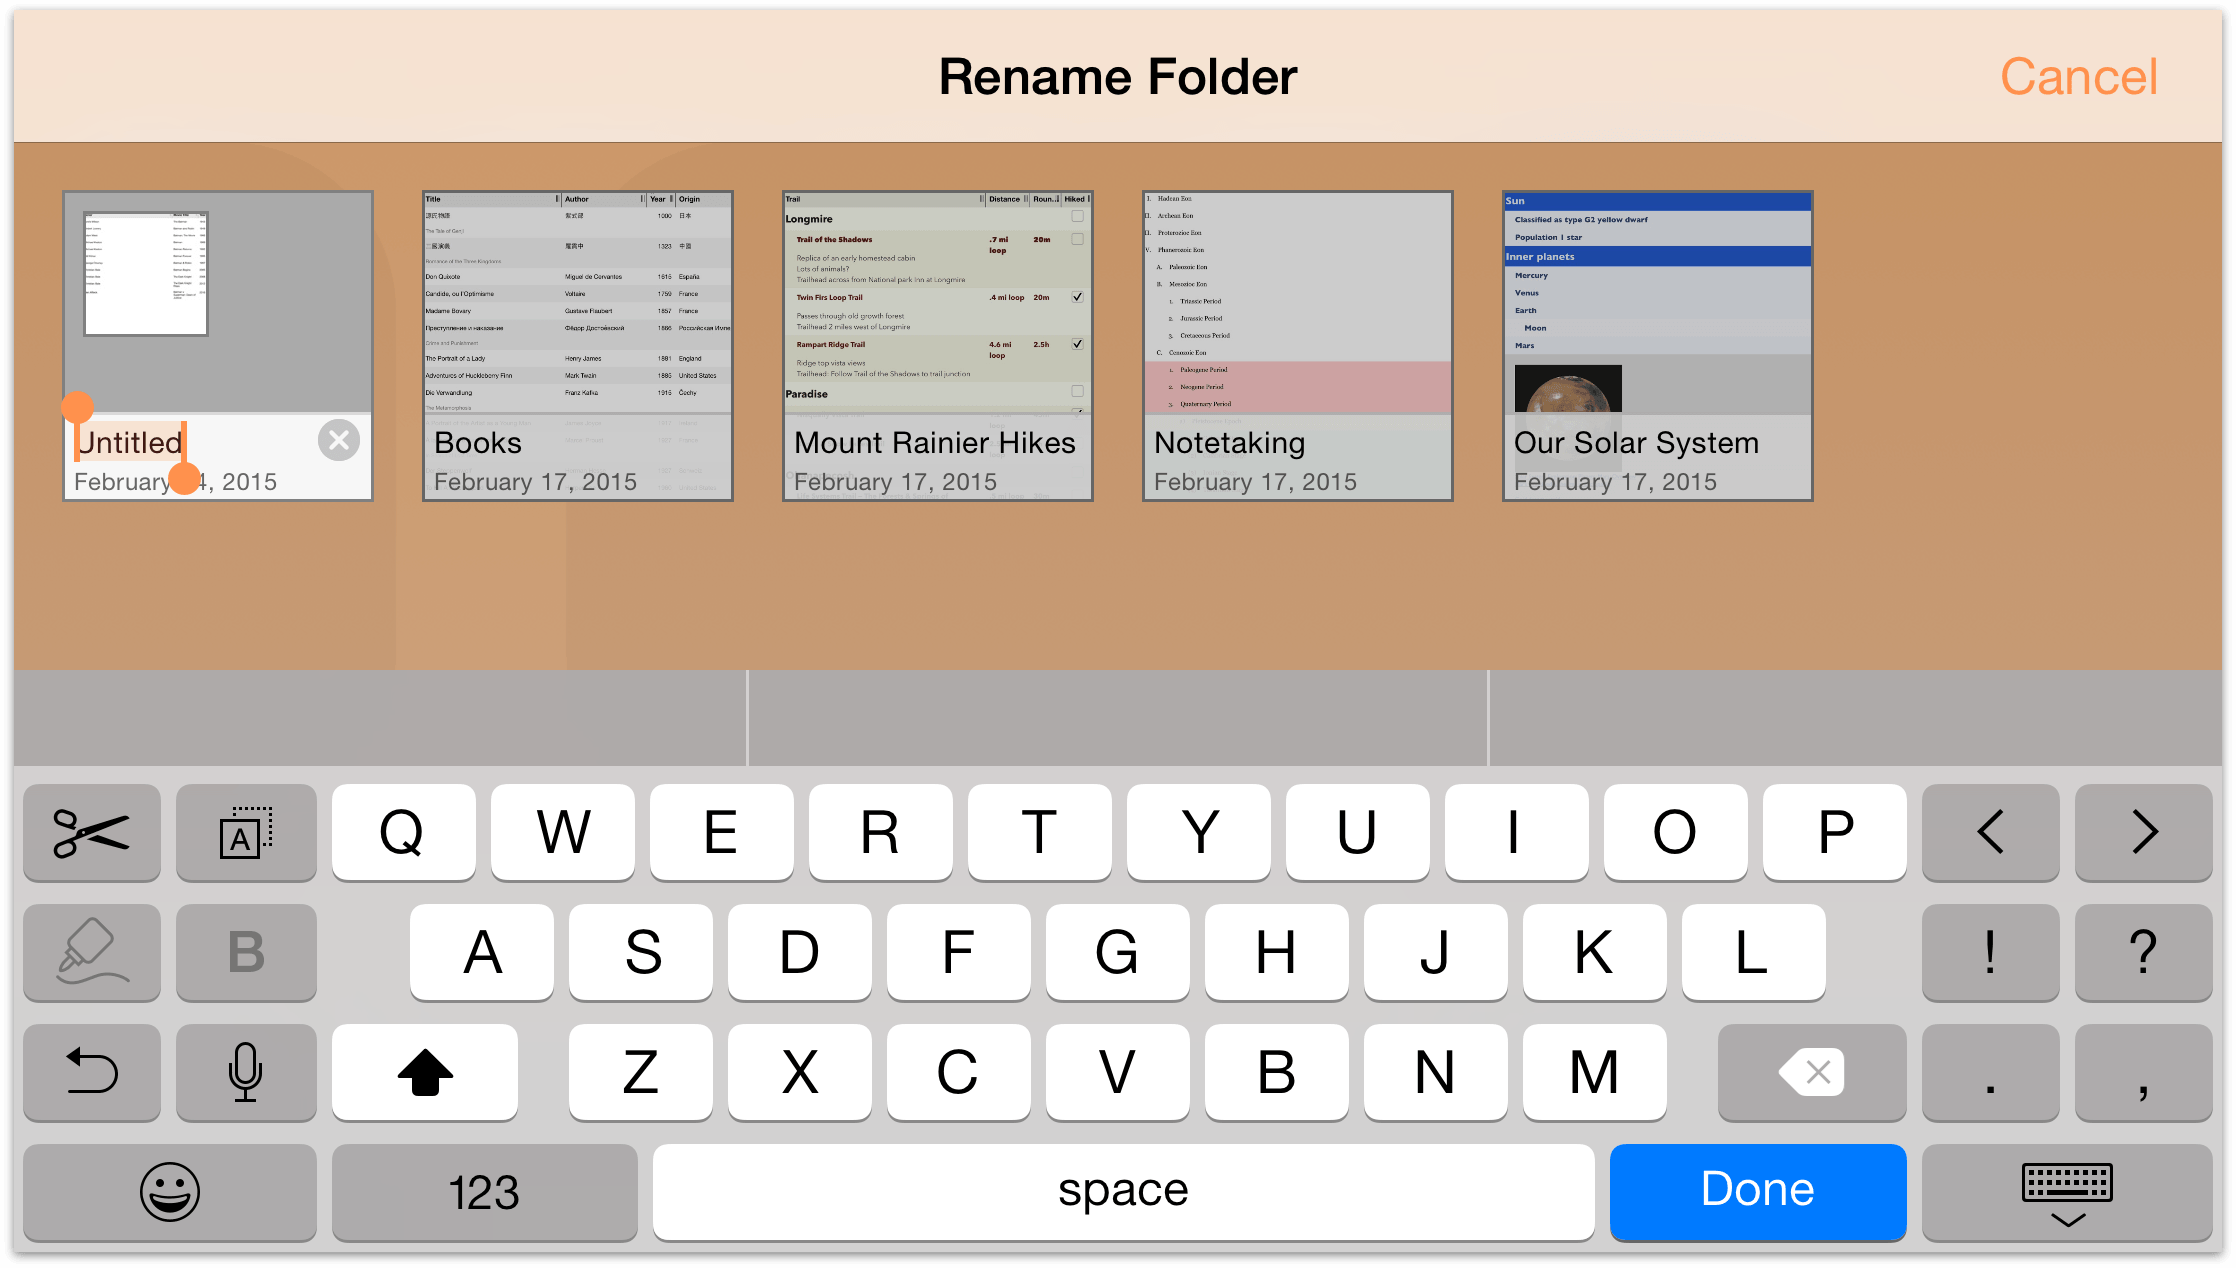This screenshot has height=1268, width=2236.
Task: Tap the white letter B key
Action: coord(1277,1072)
